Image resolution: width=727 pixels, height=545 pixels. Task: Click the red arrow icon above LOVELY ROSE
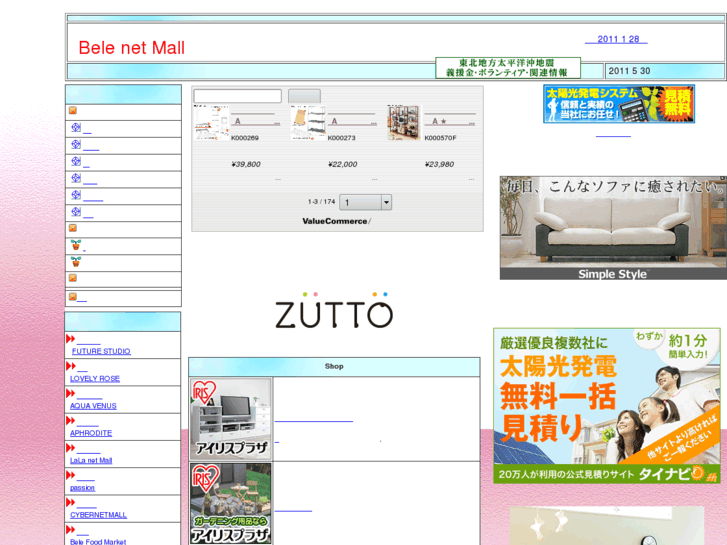(70, 366)
